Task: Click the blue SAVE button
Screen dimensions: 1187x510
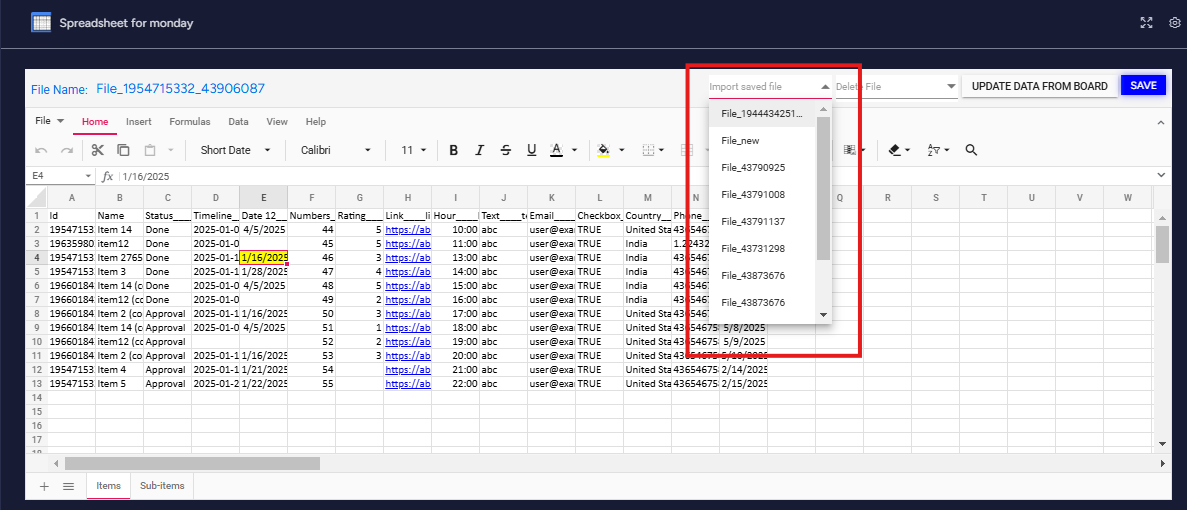Action: pos(1143,86)
